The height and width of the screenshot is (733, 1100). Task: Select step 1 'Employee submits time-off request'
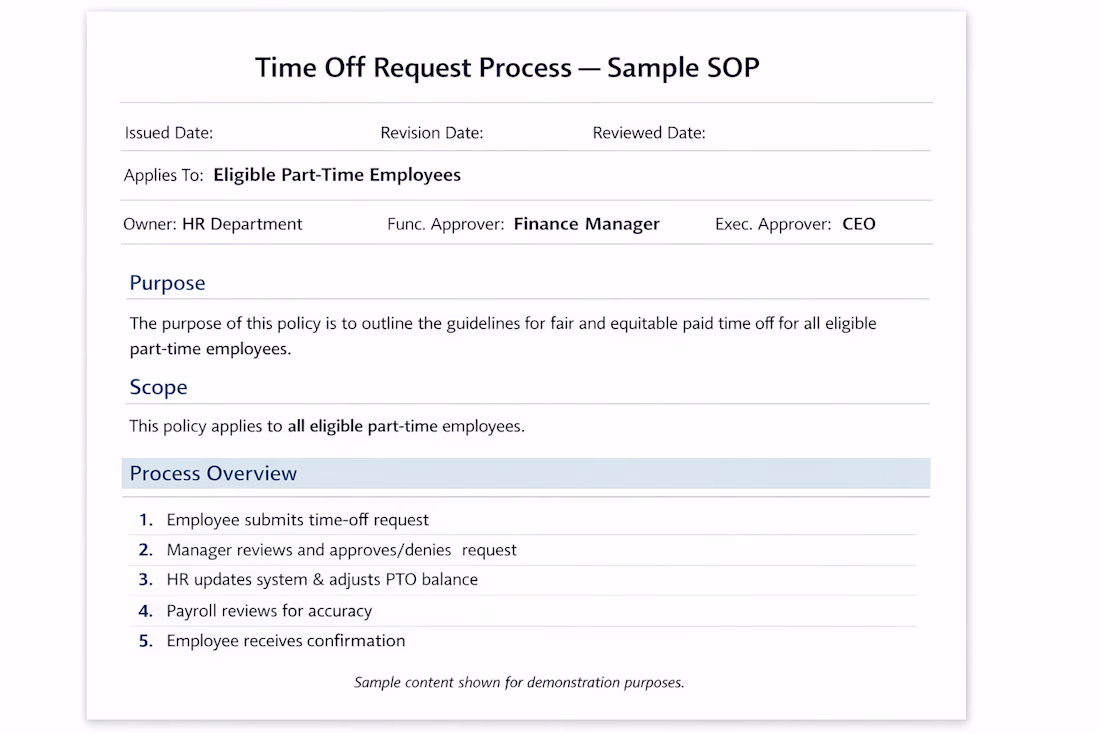point(297,520)
